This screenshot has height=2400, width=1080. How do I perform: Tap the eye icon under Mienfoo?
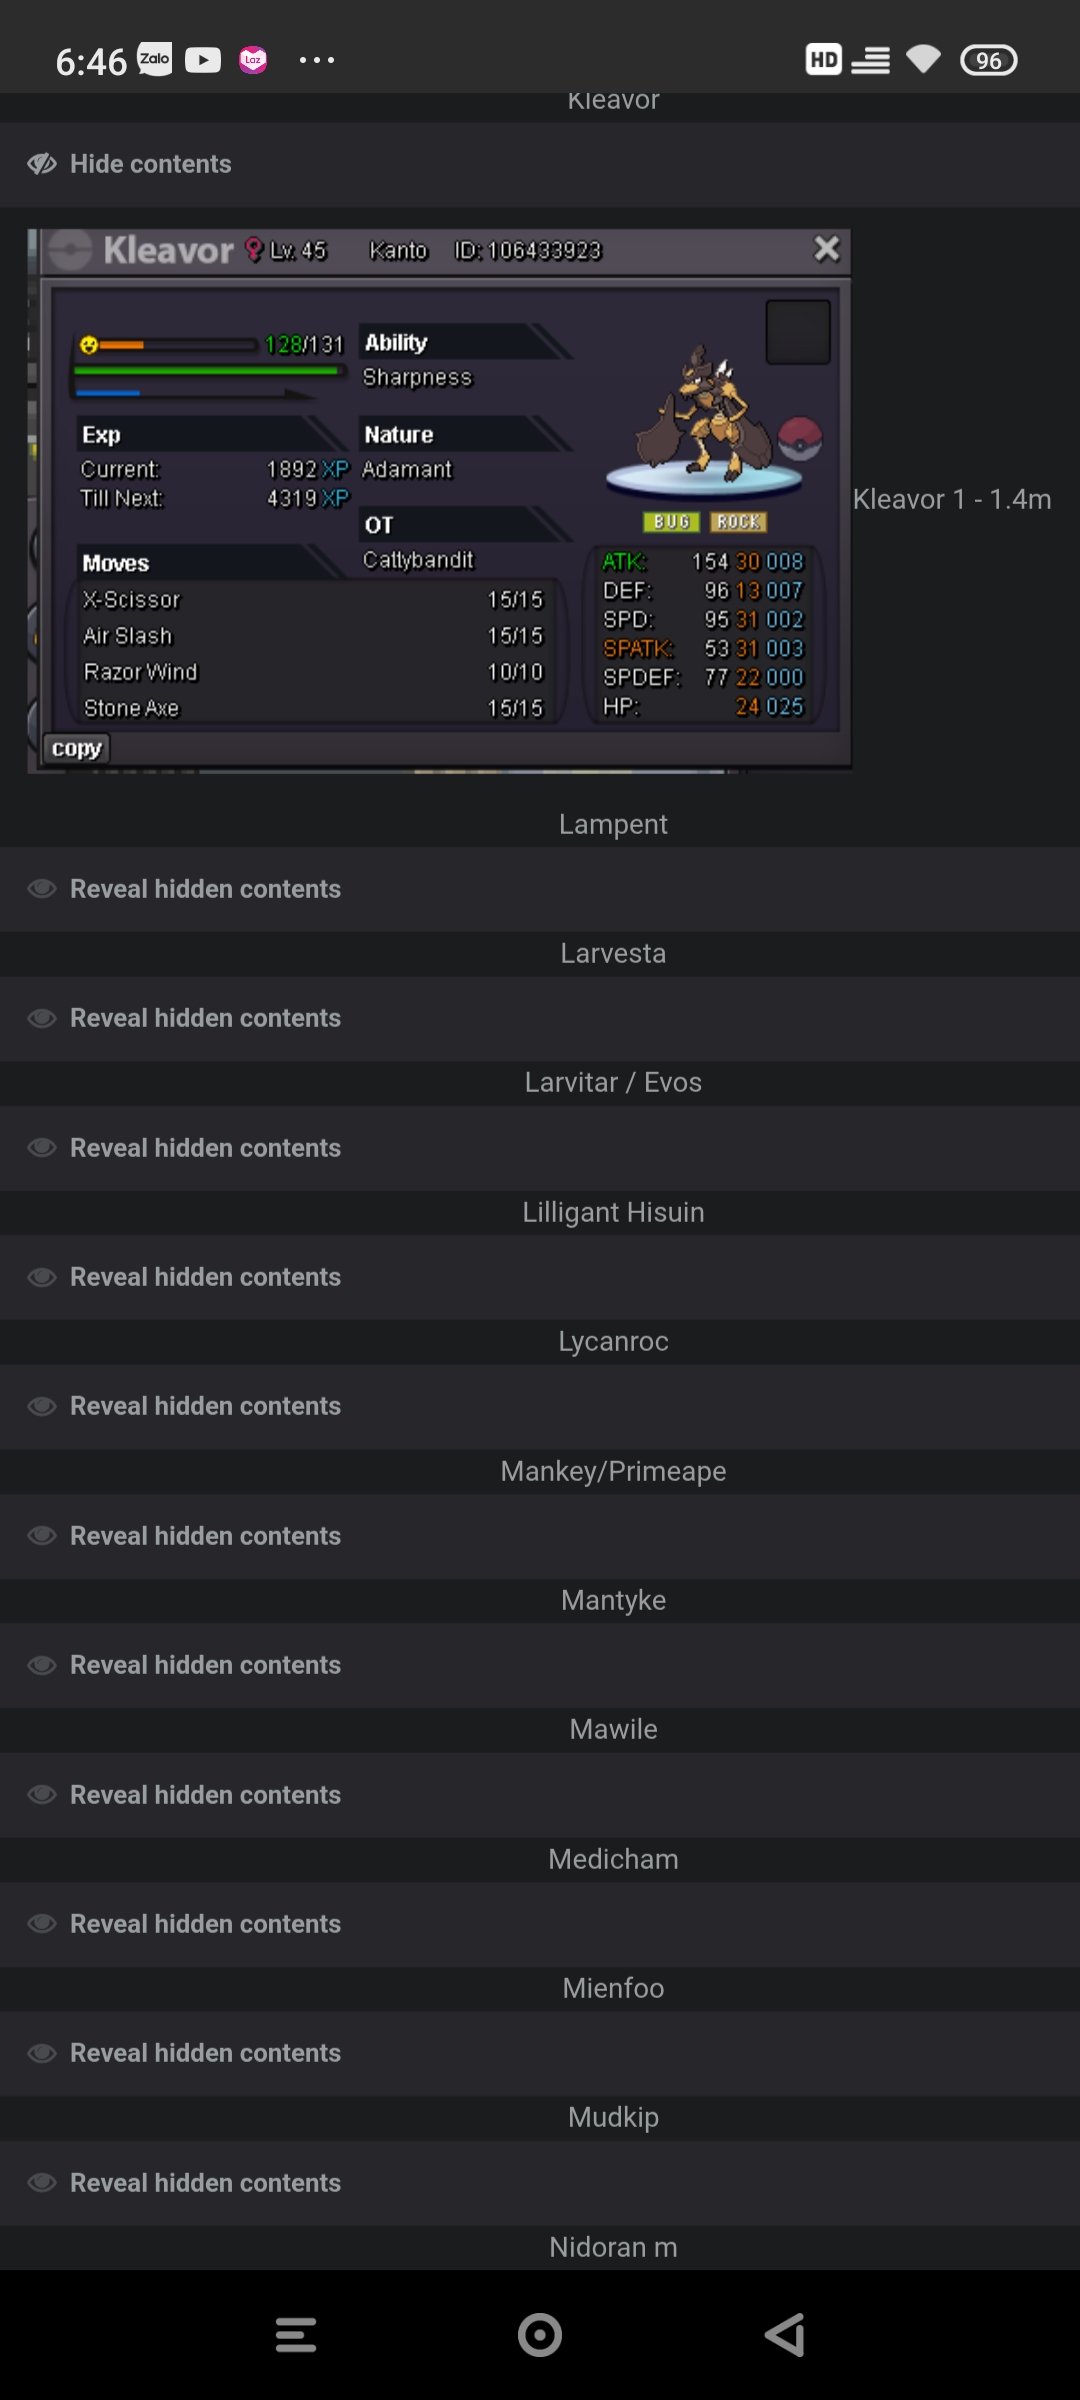(42, 2053)
